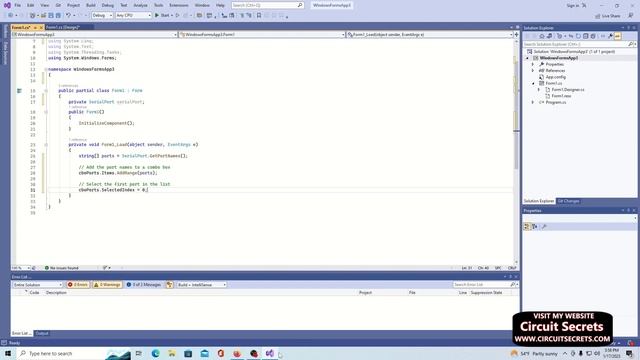Toggle the 0 Errors filter
Screen dimensions: 640x360
pyautogui.click(x=78, y=284)
